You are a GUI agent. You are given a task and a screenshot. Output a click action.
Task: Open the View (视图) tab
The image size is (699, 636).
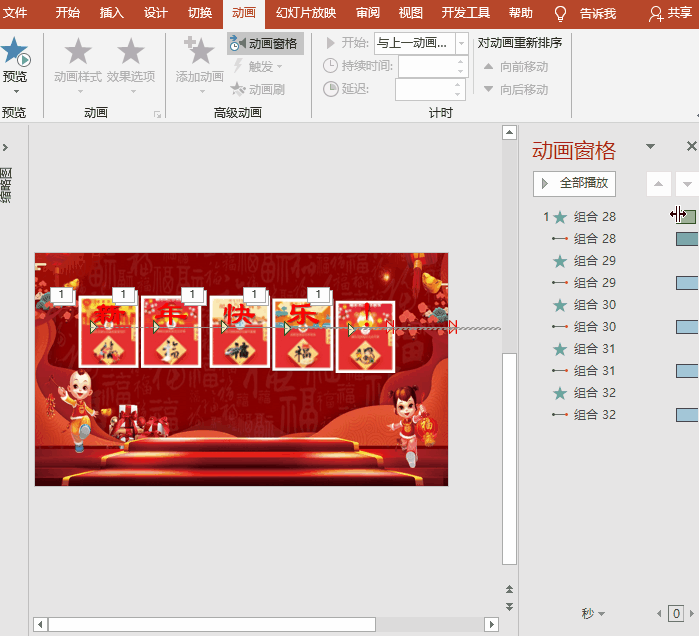click(411, 13)
